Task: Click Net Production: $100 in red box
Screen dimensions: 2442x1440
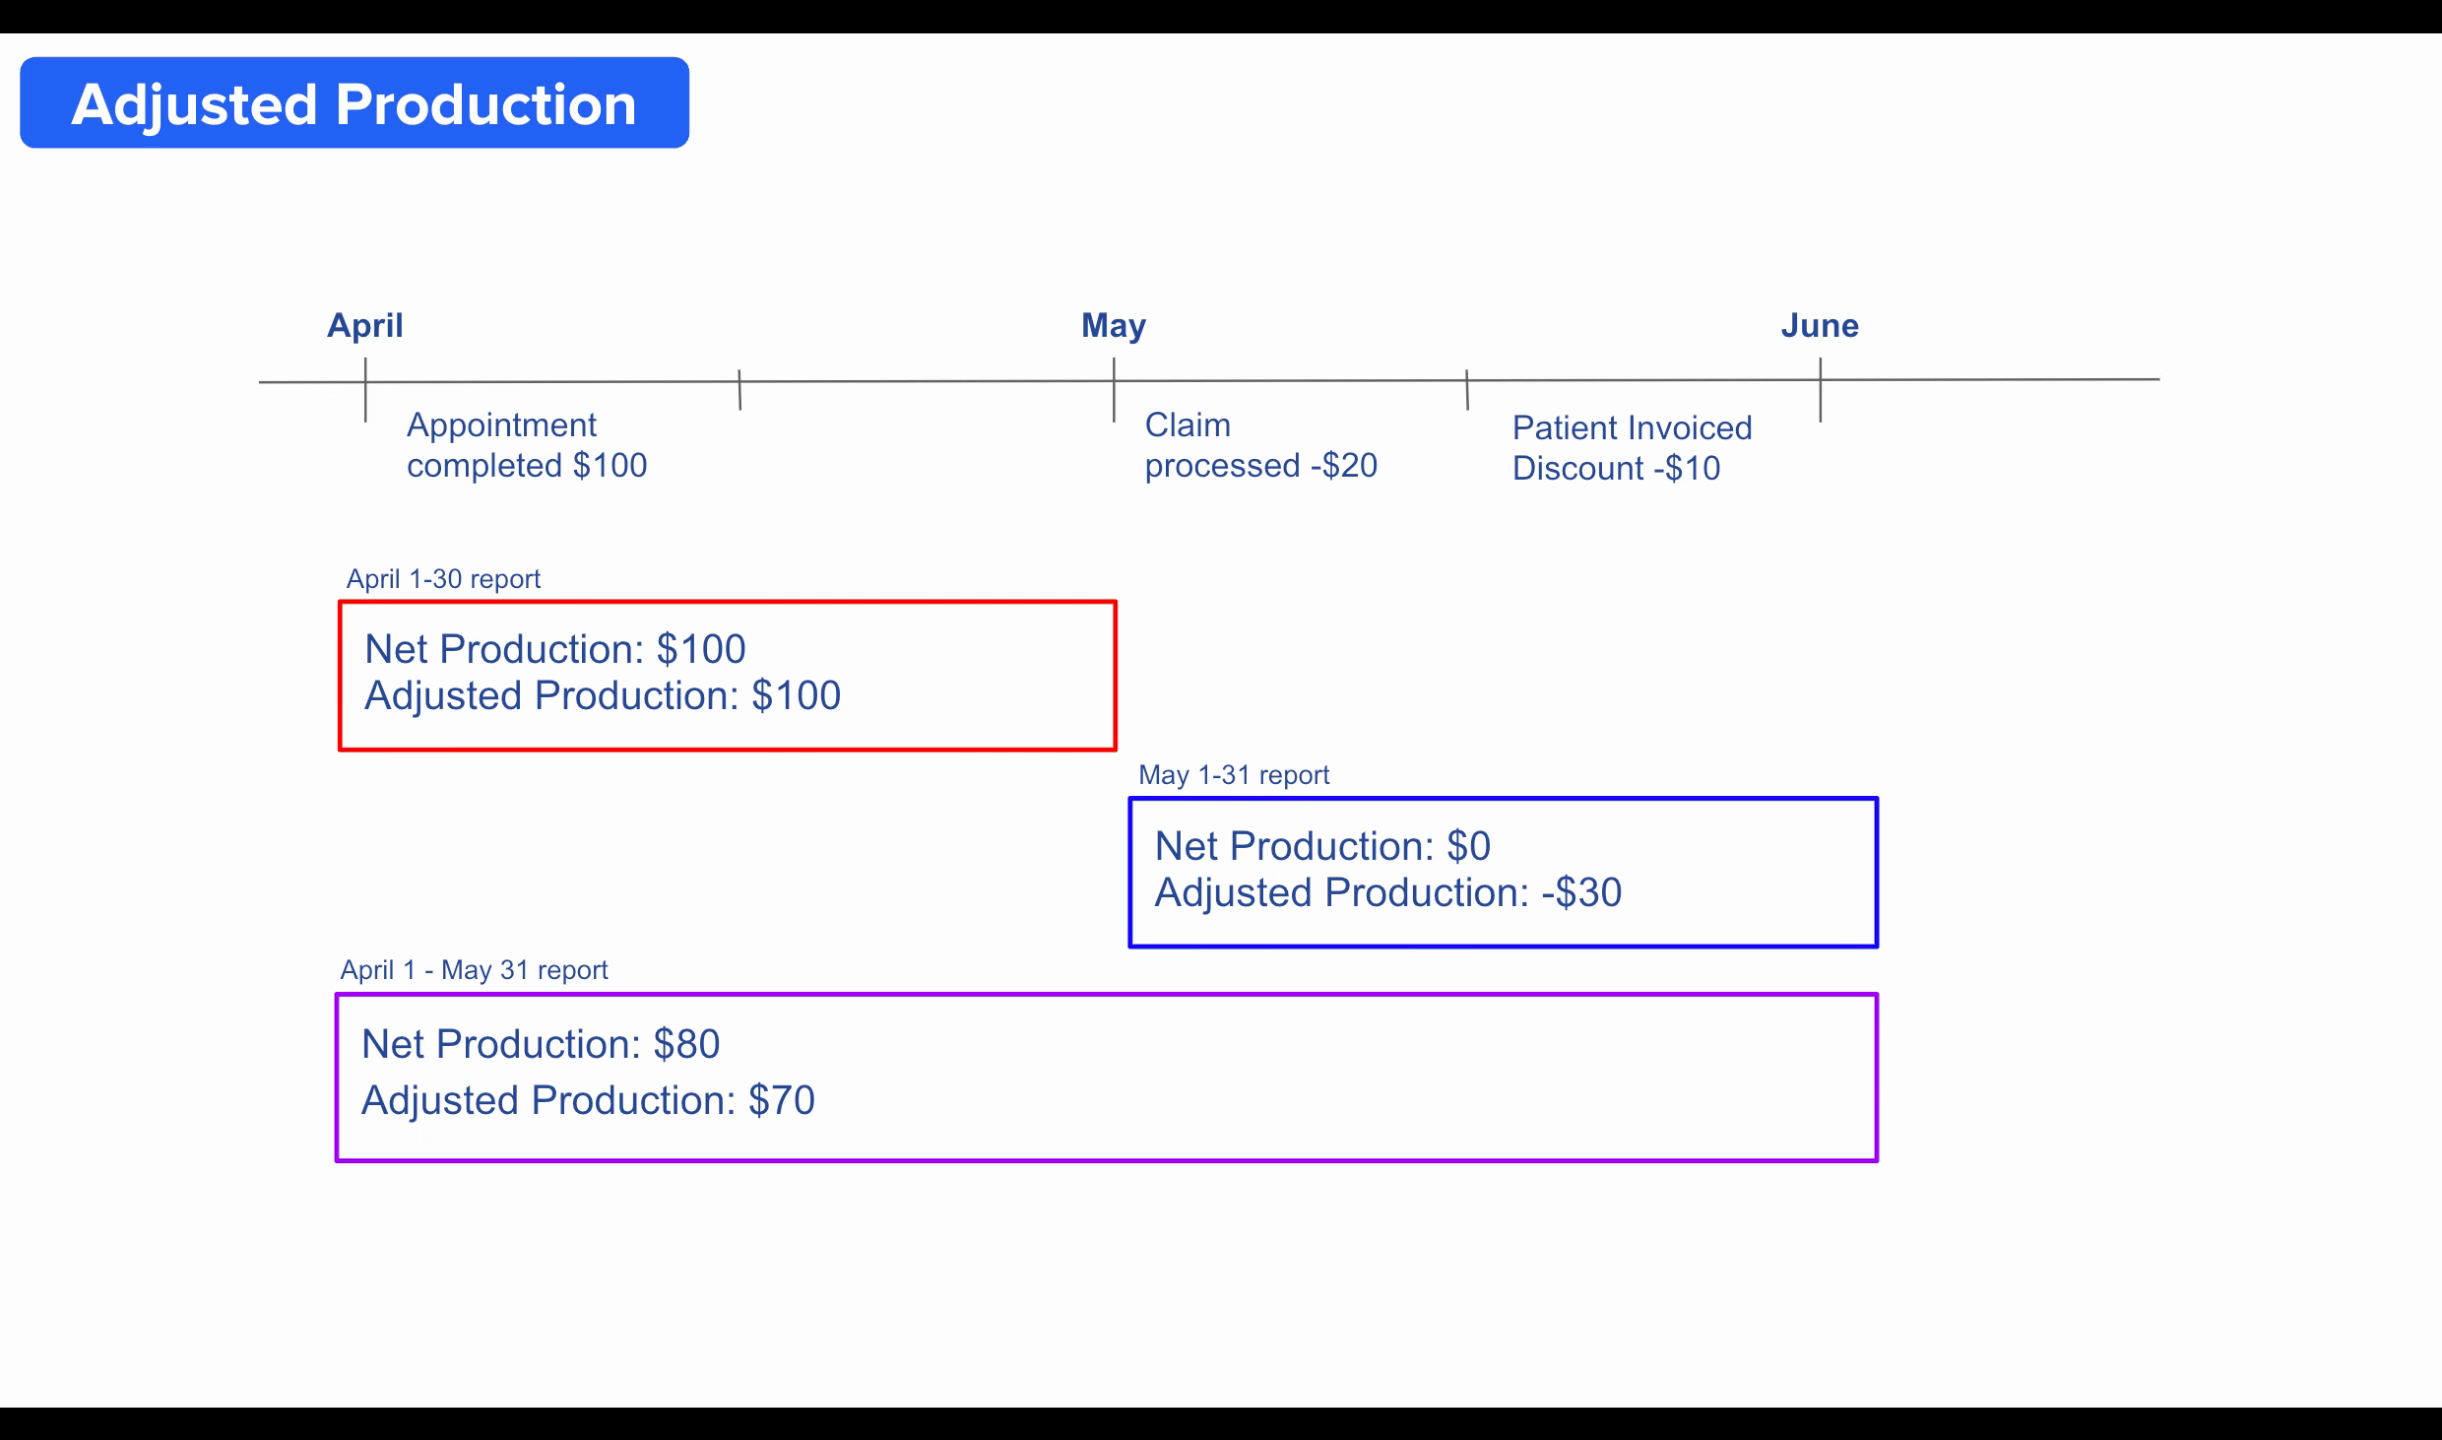Action: (x=555, y=649)
